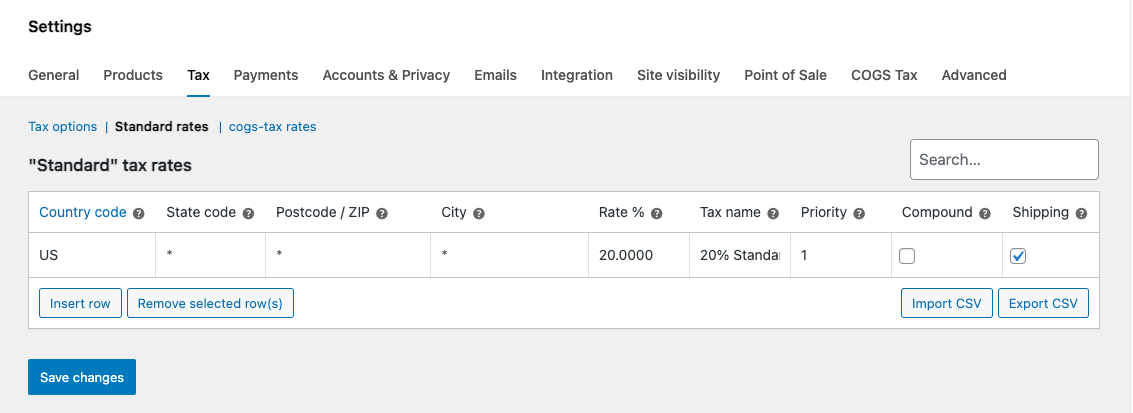Viewport: 1133px width, 413px height.
Task: Uncheck the Shipping checkbox for US row
Action: click(1018, 256)
